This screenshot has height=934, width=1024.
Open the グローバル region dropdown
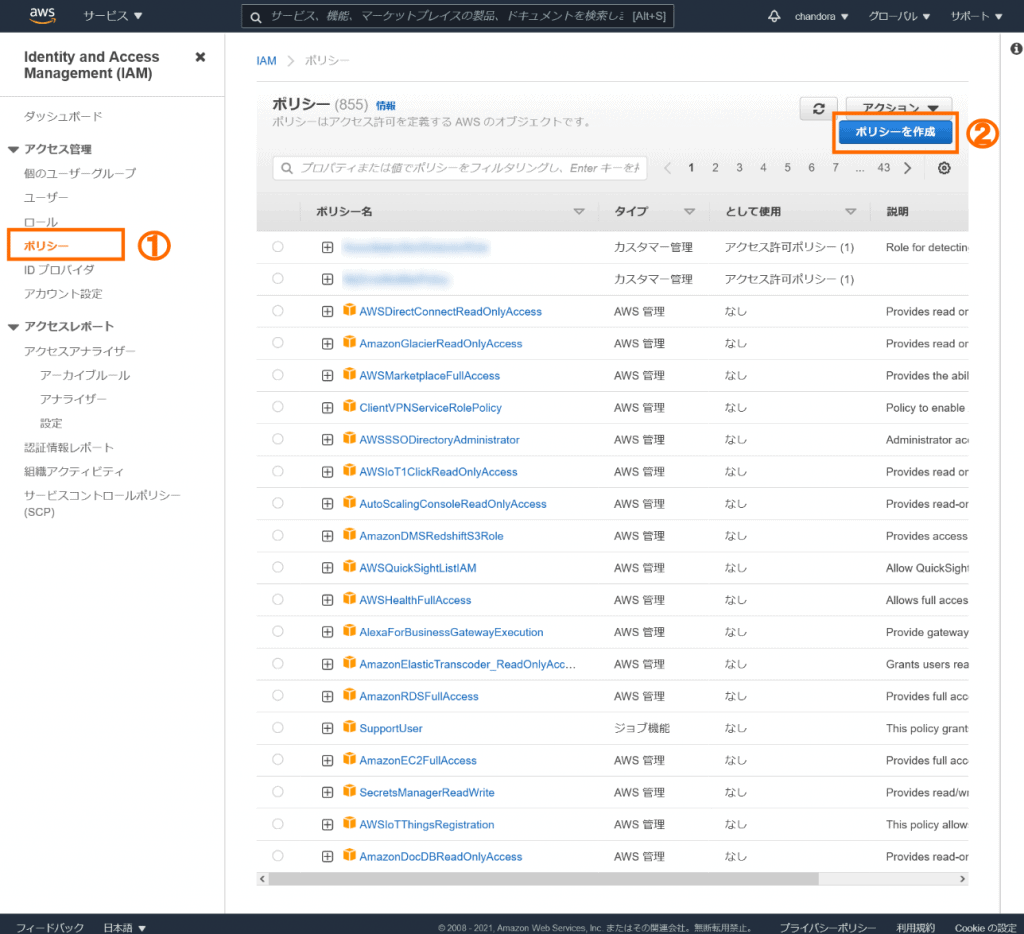pos(899,16)
